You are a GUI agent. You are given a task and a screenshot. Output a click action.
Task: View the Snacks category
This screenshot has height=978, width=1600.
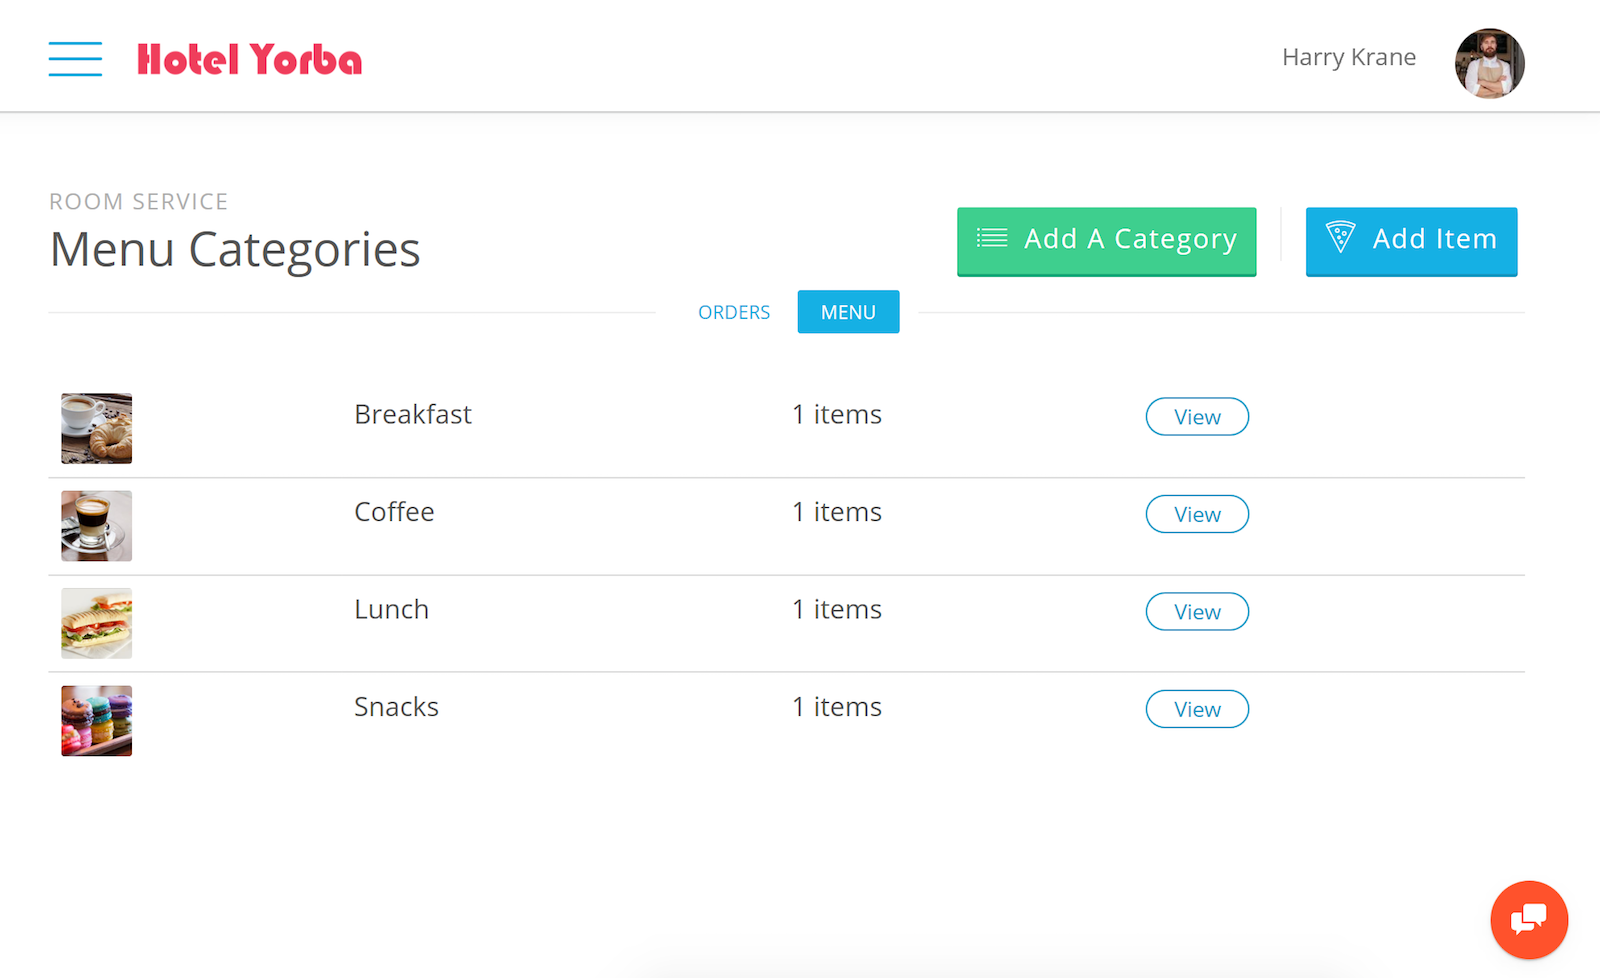(1197, 709)
